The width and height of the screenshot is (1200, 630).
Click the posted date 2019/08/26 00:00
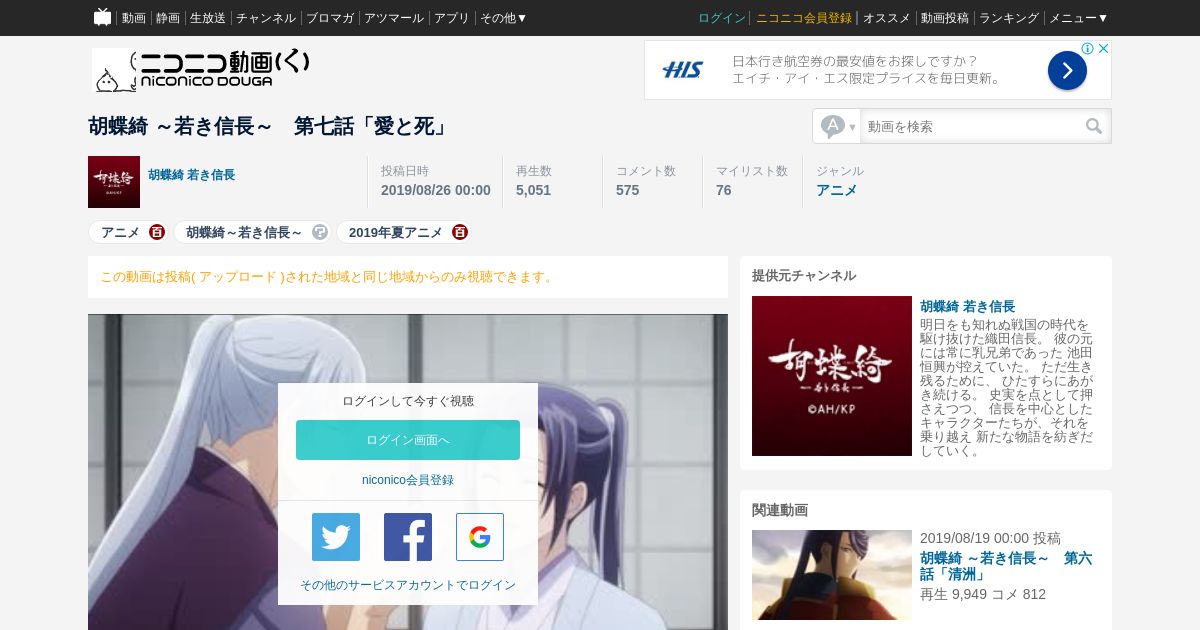(436, 190)
